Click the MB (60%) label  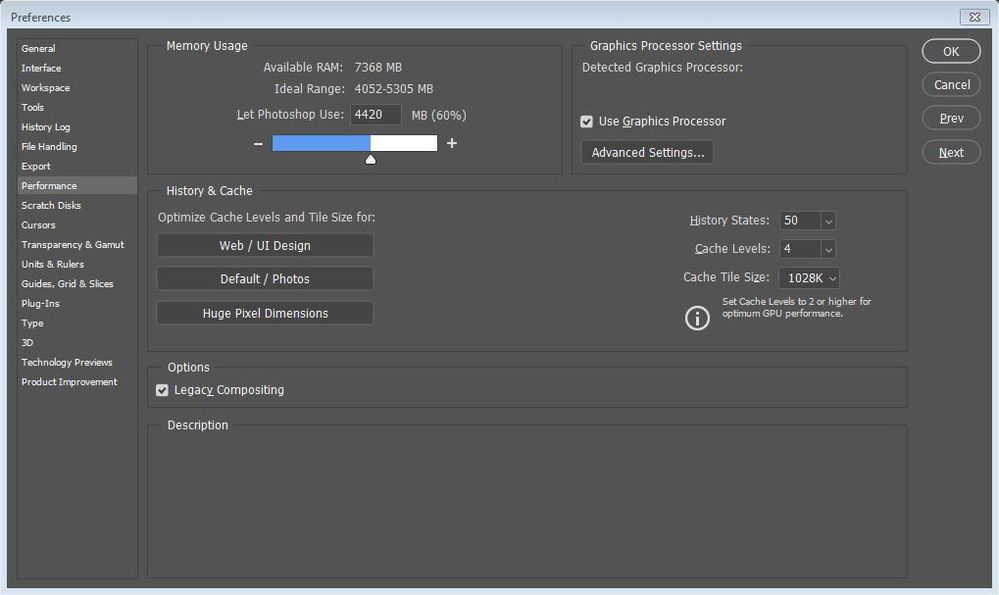pyautogui.click(x=439, y=115)
